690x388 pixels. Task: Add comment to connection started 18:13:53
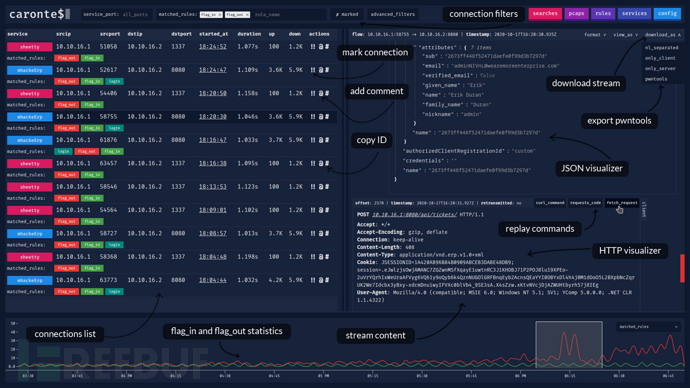[320, 187]
